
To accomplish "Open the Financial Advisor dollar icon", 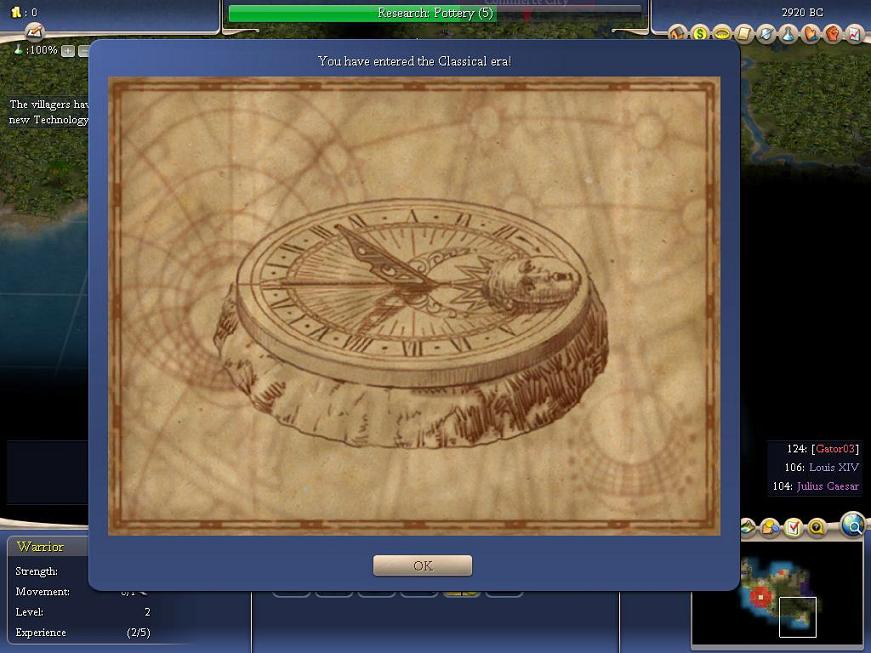I will pos(700,33).
